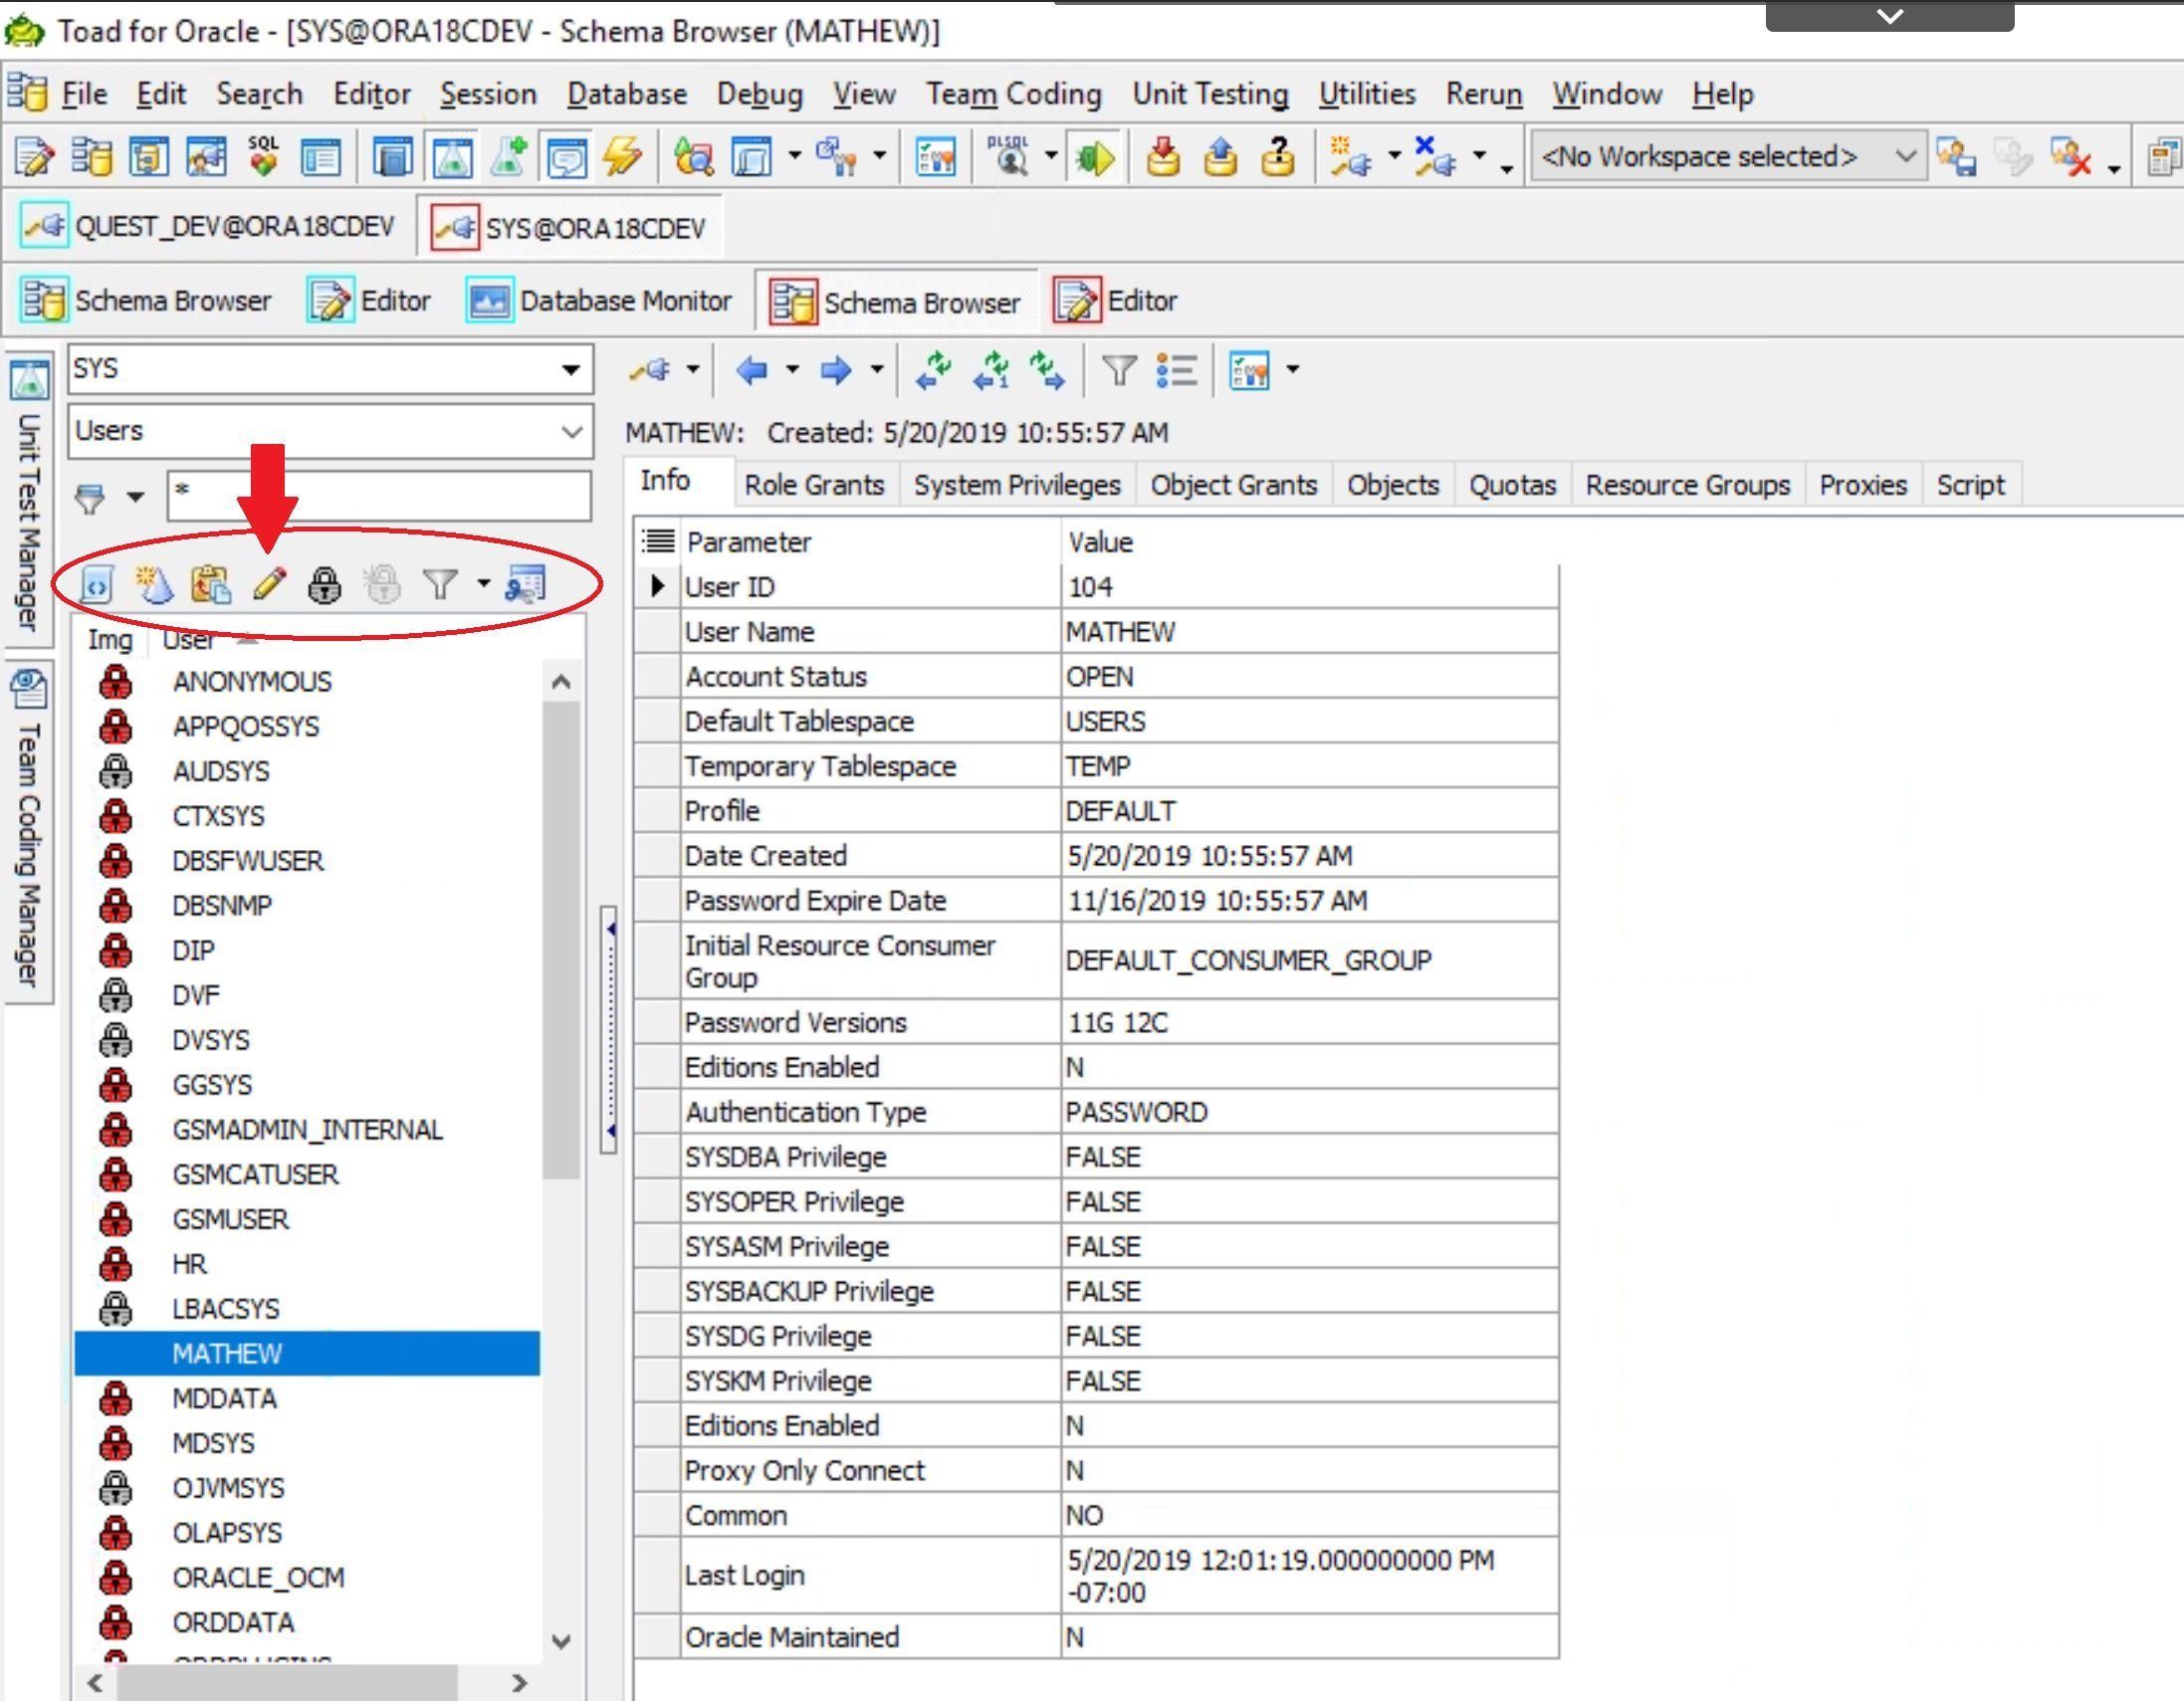Click the first green refresh arrows icon

[x=934, y=371]
